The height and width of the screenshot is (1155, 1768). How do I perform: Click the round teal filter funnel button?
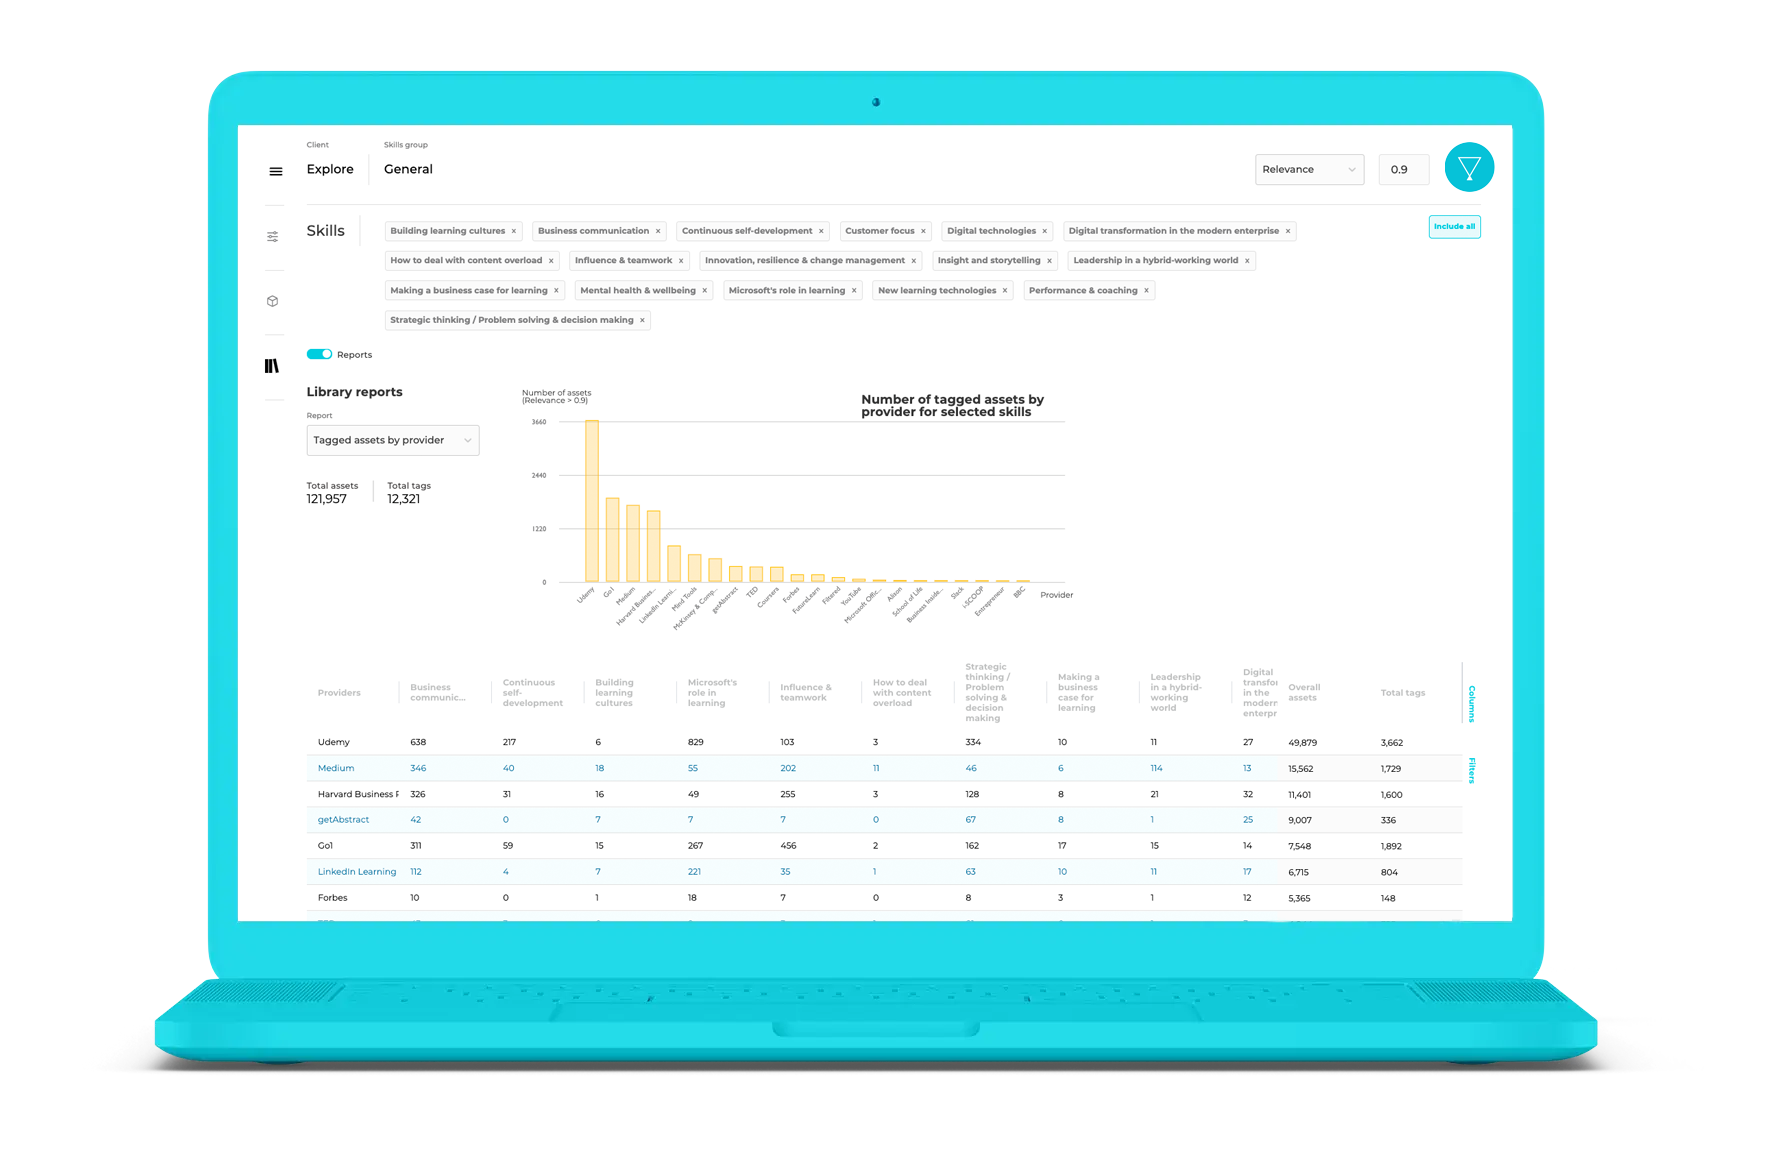[x=1469, y=168]
